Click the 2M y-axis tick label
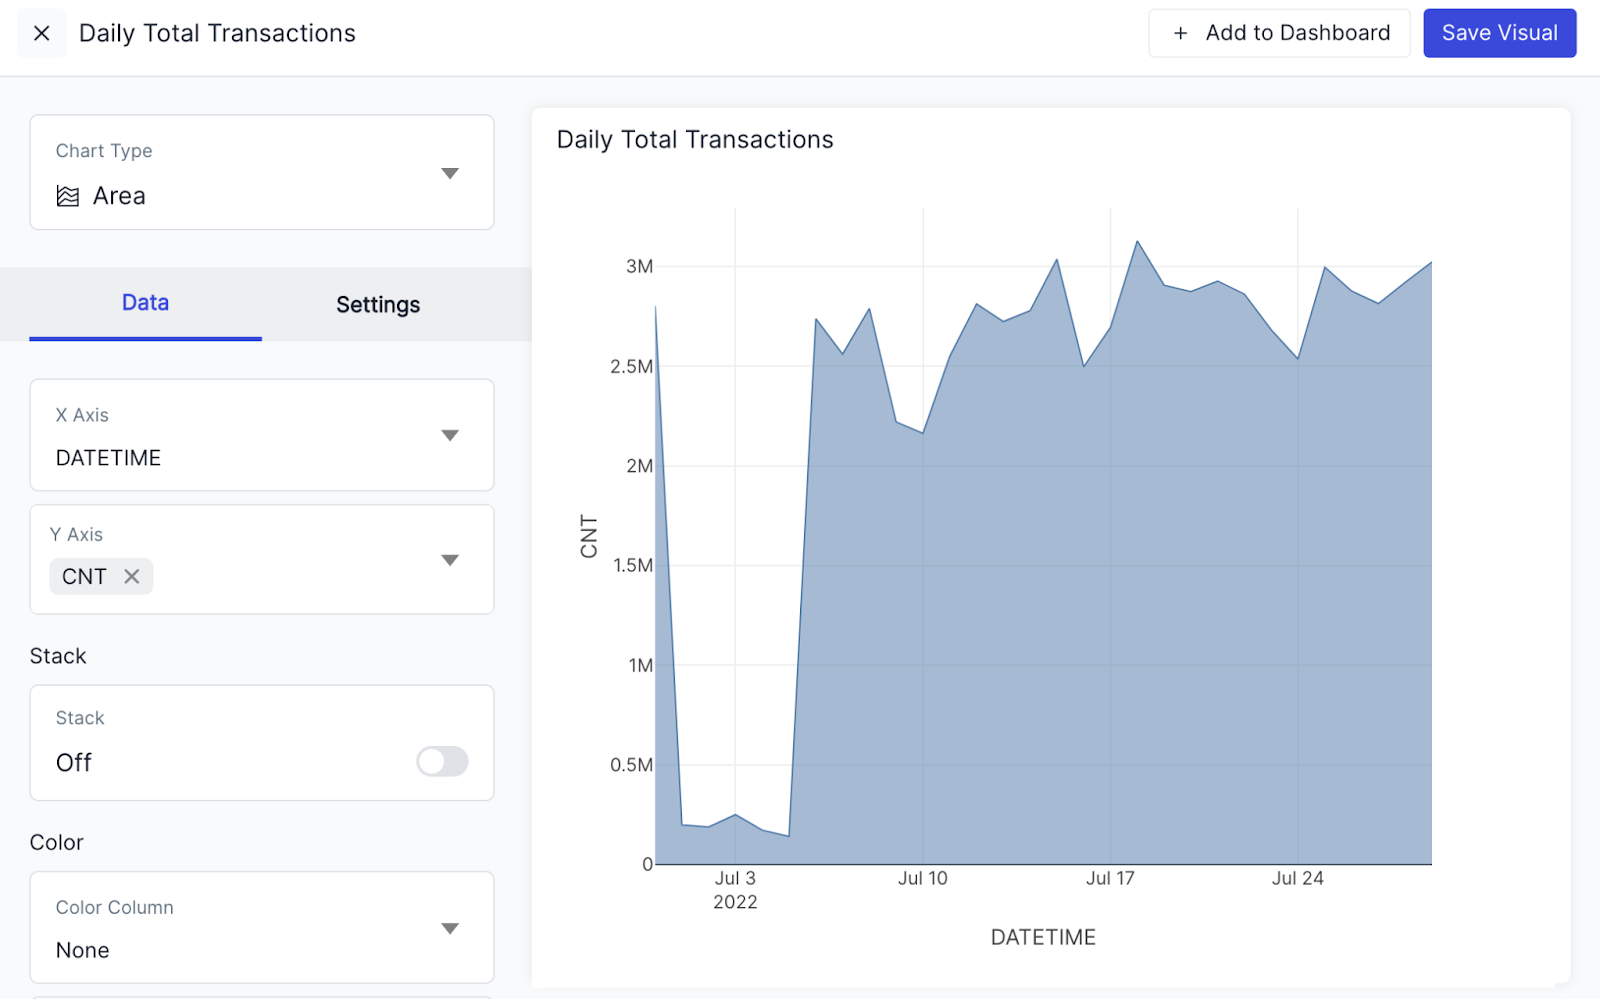Viewport: 1600px width, 999px height. click(x=639, y=466)
